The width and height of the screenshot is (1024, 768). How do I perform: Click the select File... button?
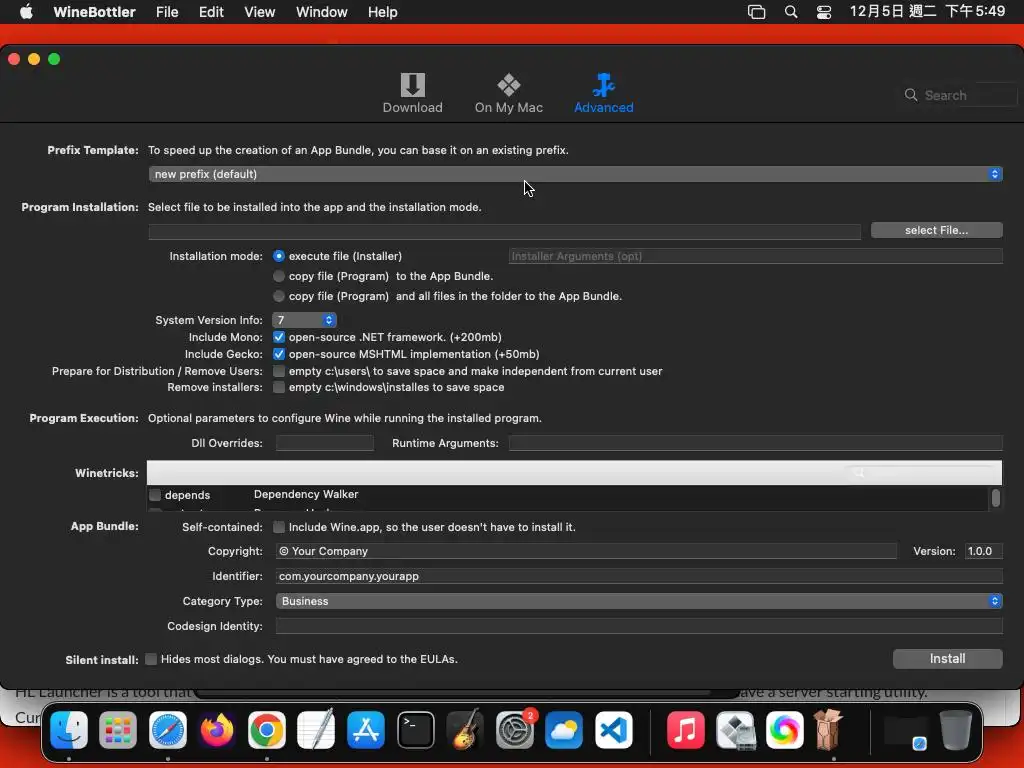point(936,230)
